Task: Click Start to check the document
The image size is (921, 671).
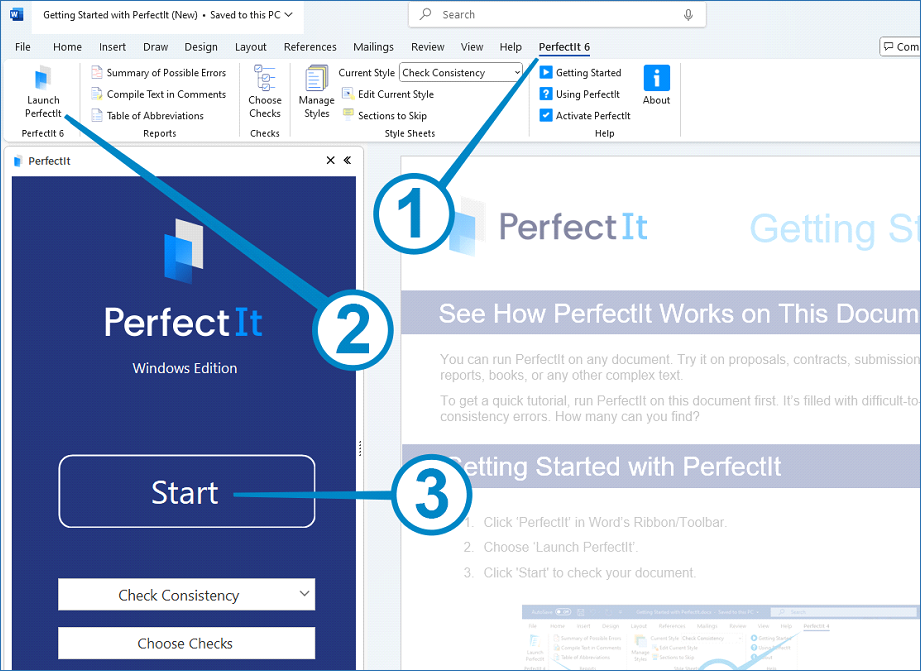Action: click(x=187, y=491)
